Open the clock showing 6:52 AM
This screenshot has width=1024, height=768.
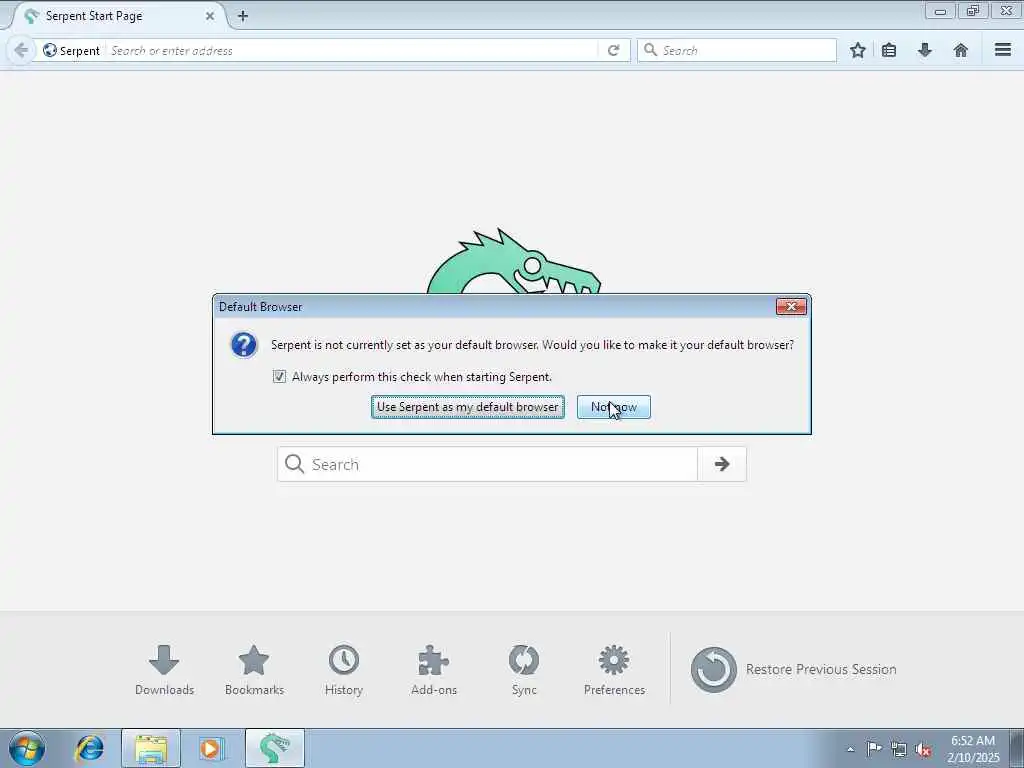tap(973, 749)
